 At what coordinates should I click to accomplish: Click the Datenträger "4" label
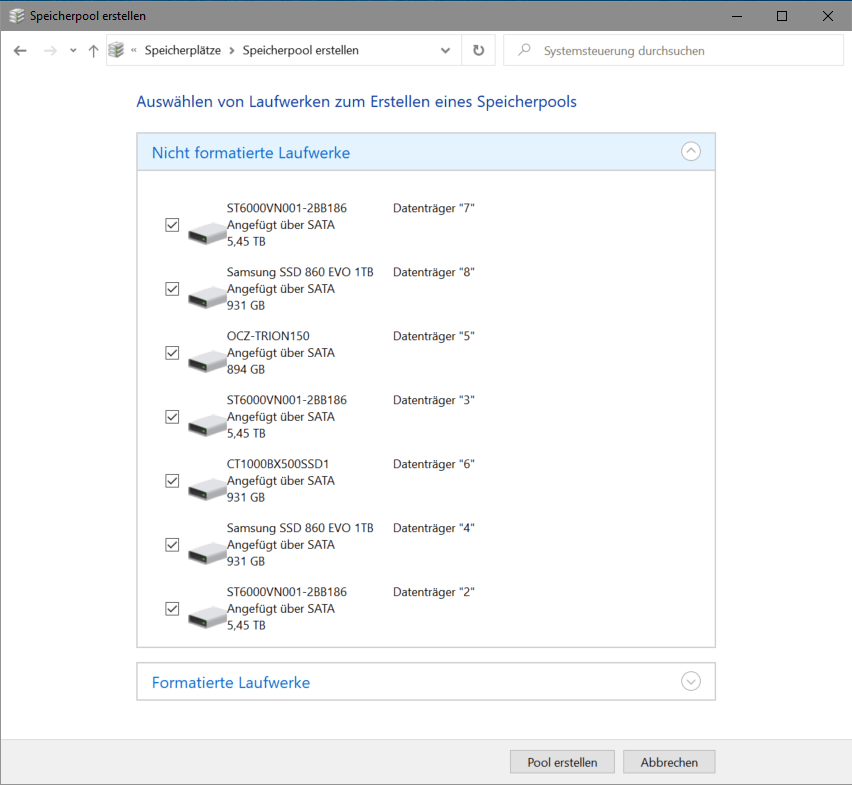click(x=434, y=528)
